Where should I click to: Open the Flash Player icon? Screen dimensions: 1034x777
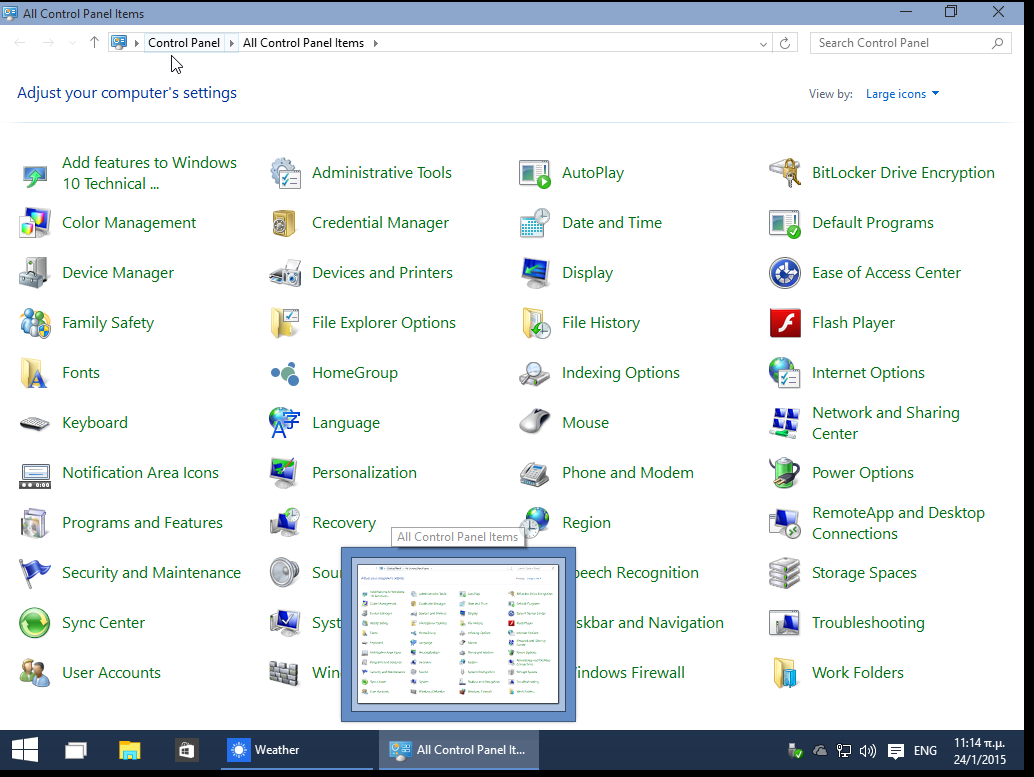click(785, 323)
